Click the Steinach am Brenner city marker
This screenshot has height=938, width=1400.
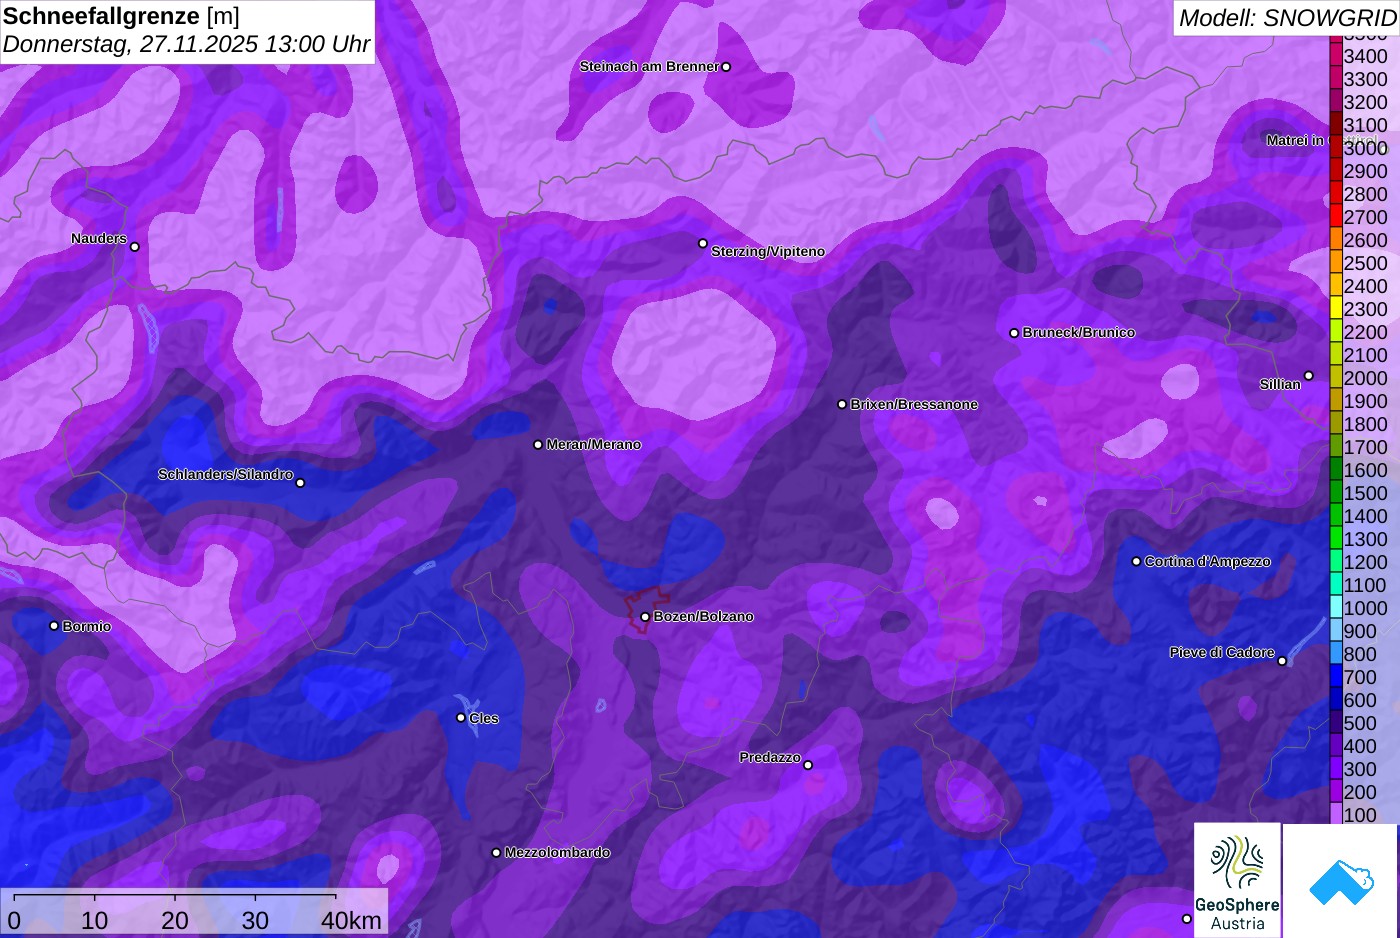726,67
